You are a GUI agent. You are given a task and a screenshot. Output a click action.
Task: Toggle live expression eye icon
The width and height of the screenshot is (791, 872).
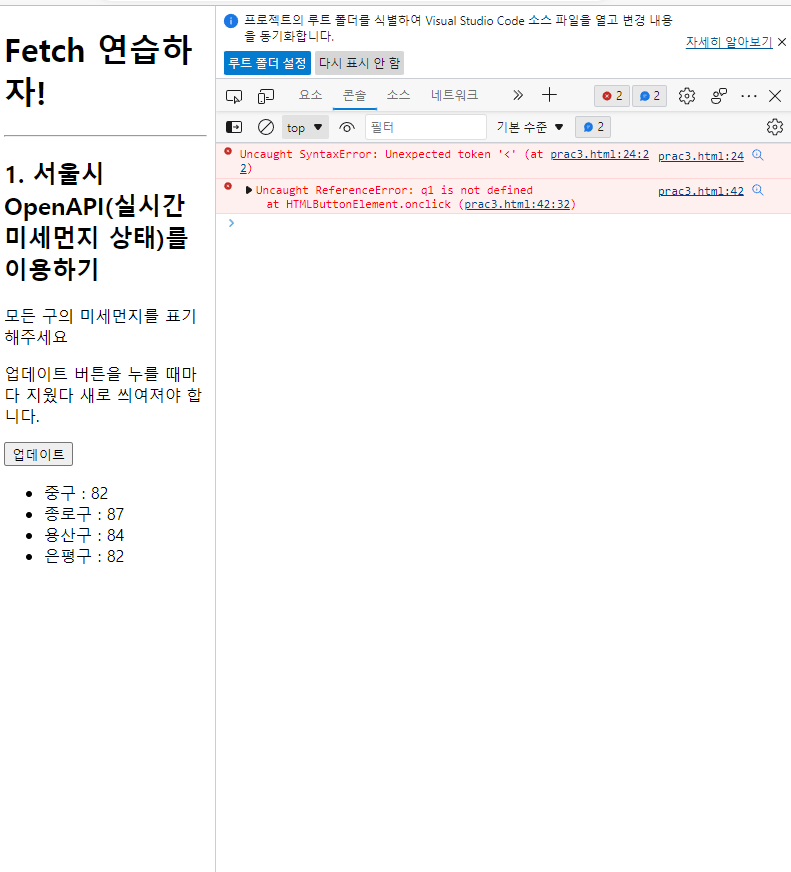(347, 127)
